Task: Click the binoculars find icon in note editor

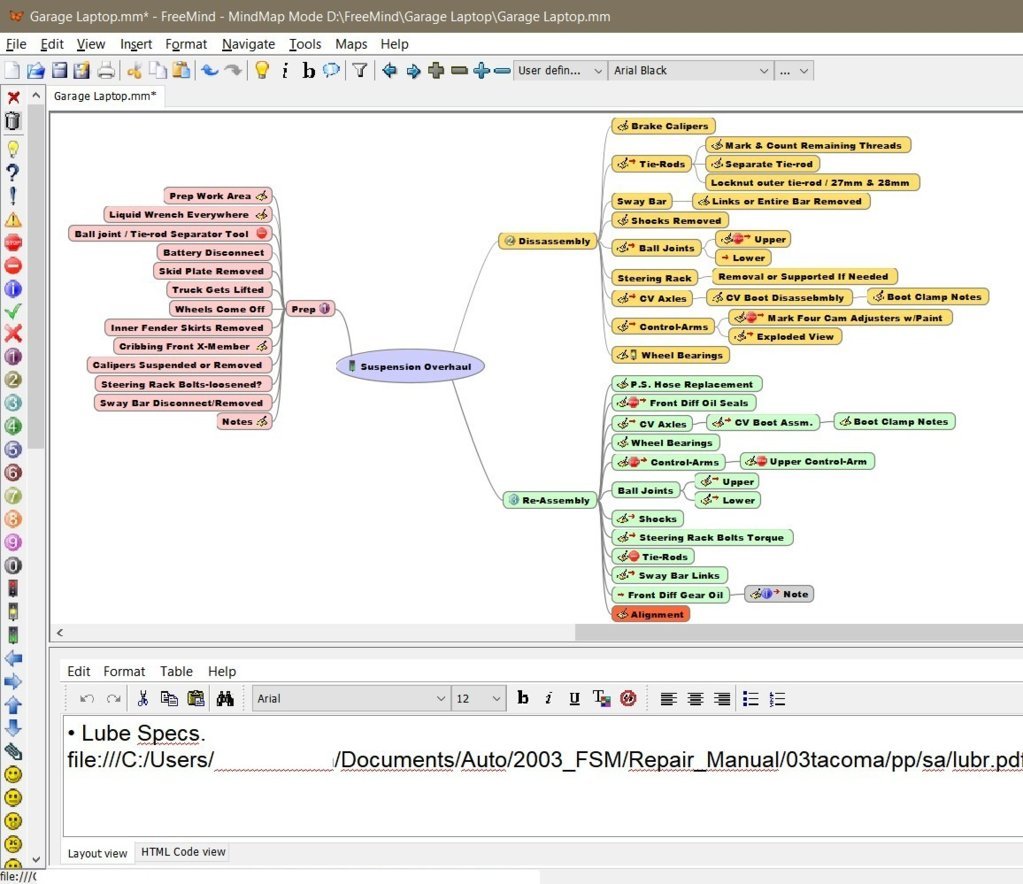Action: click(225, 699)
